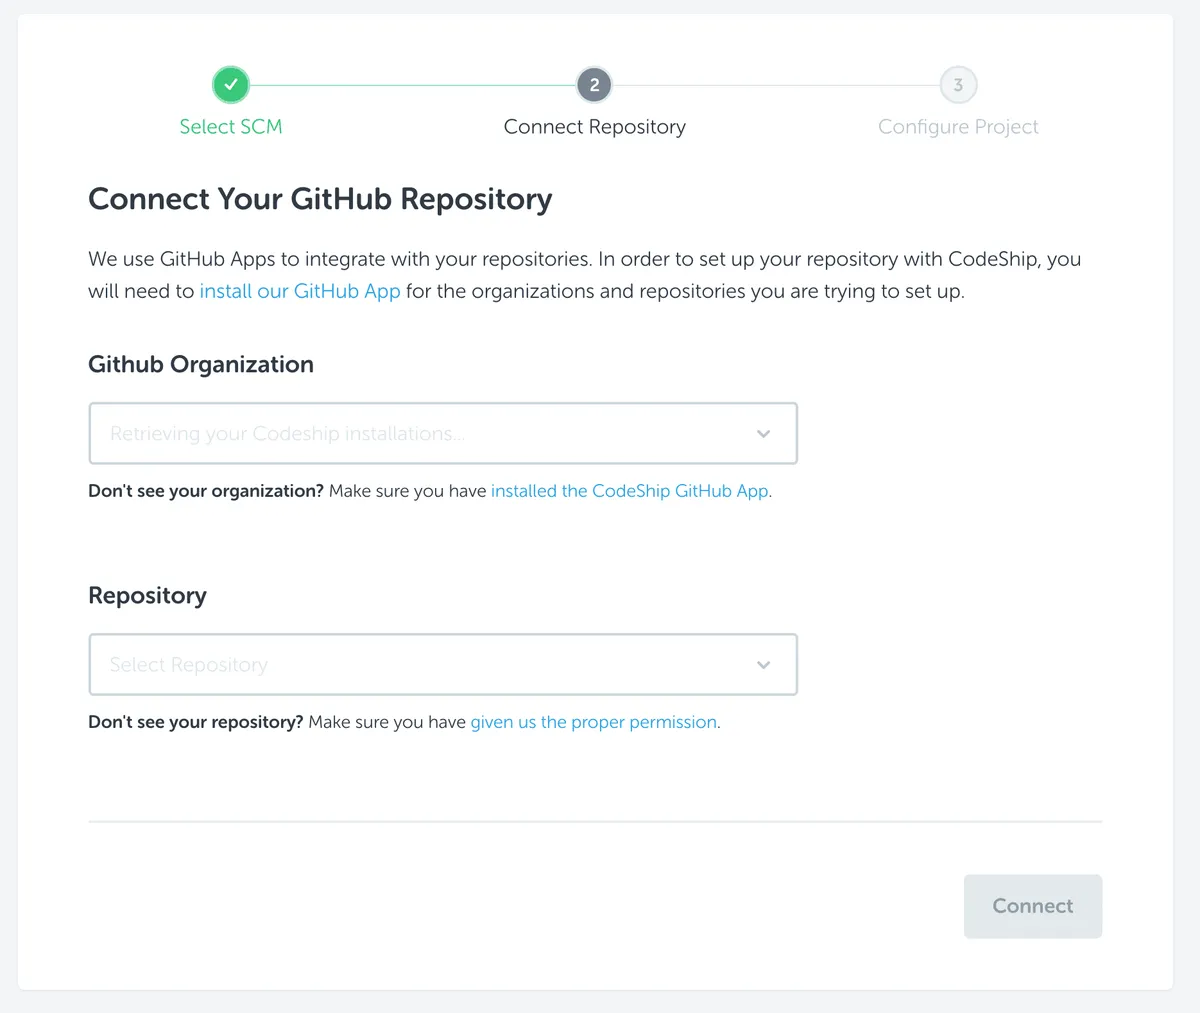This screenshot has width=1200, height=1013.
Task: Open the Select Repository dropdown field
Action: [x=420, y=665]
